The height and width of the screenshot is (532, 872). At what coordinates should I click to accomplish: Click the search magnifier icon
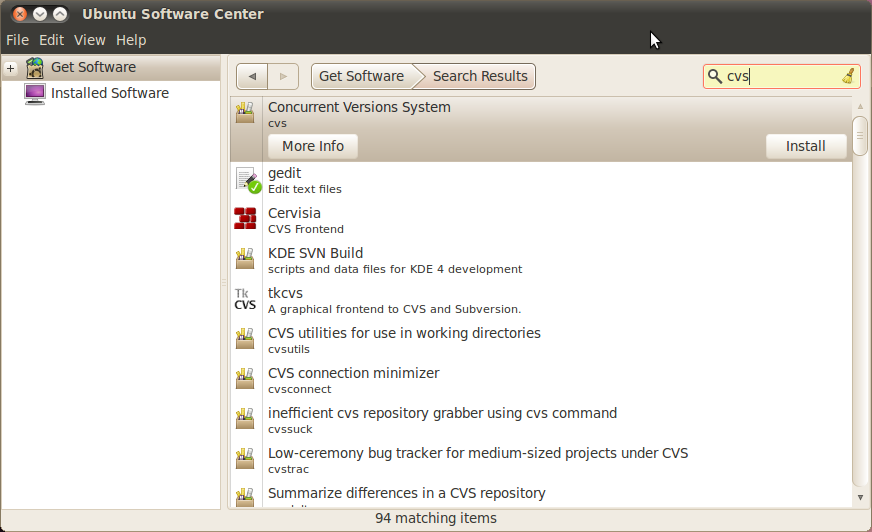(x=714, y=77)
